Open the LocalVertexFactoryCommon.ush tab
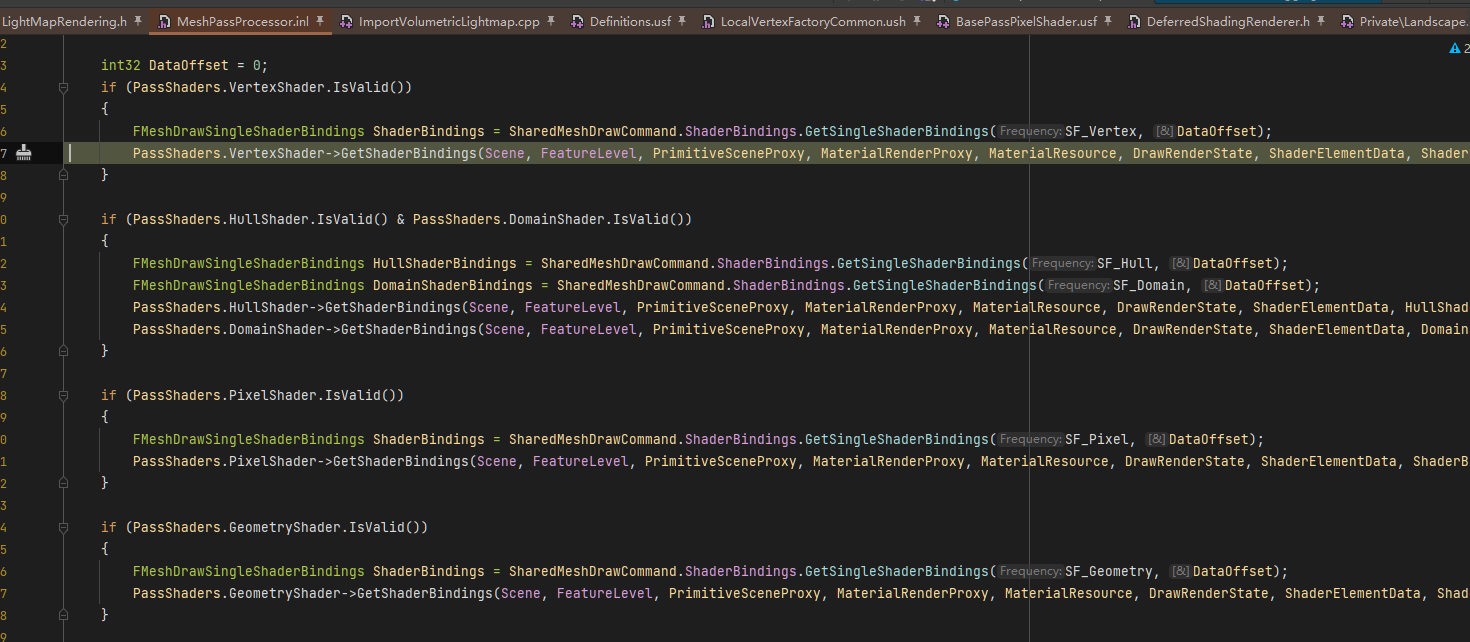 tap(811, 21)
